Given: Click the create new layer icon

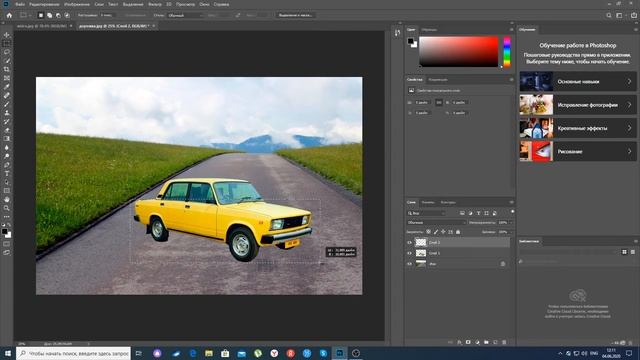Looking at the screenshot, I should pyautogui.click(x=495, y=342).
